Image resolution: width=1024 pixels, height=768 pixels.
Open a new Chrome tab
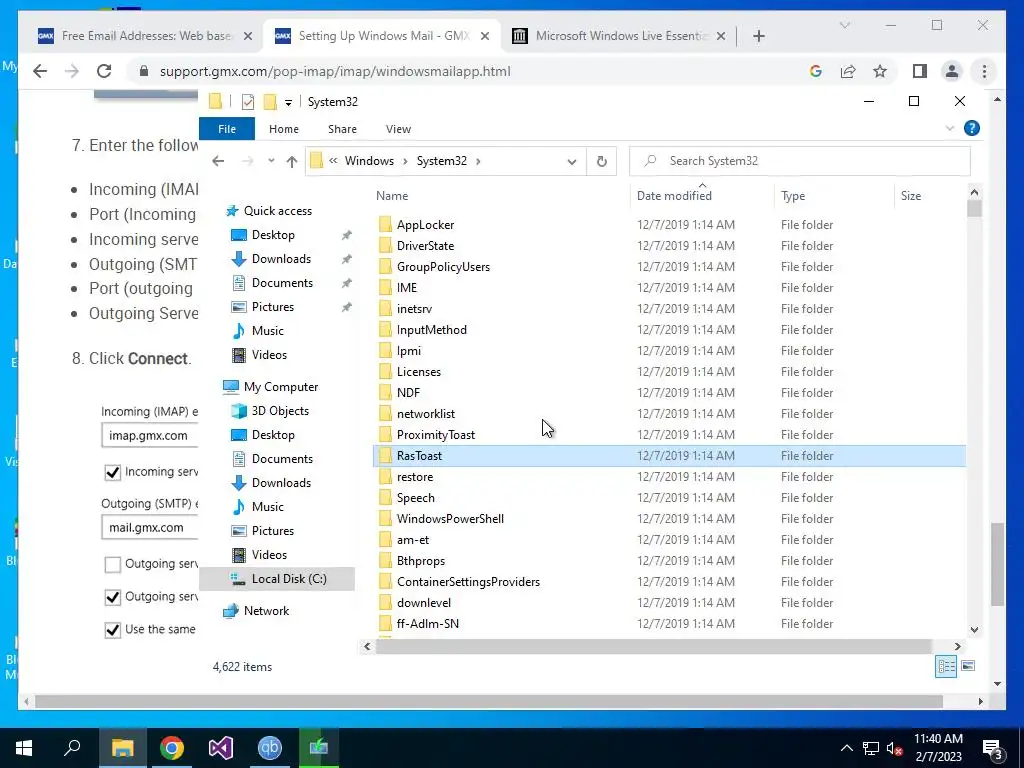click(758, 36)
